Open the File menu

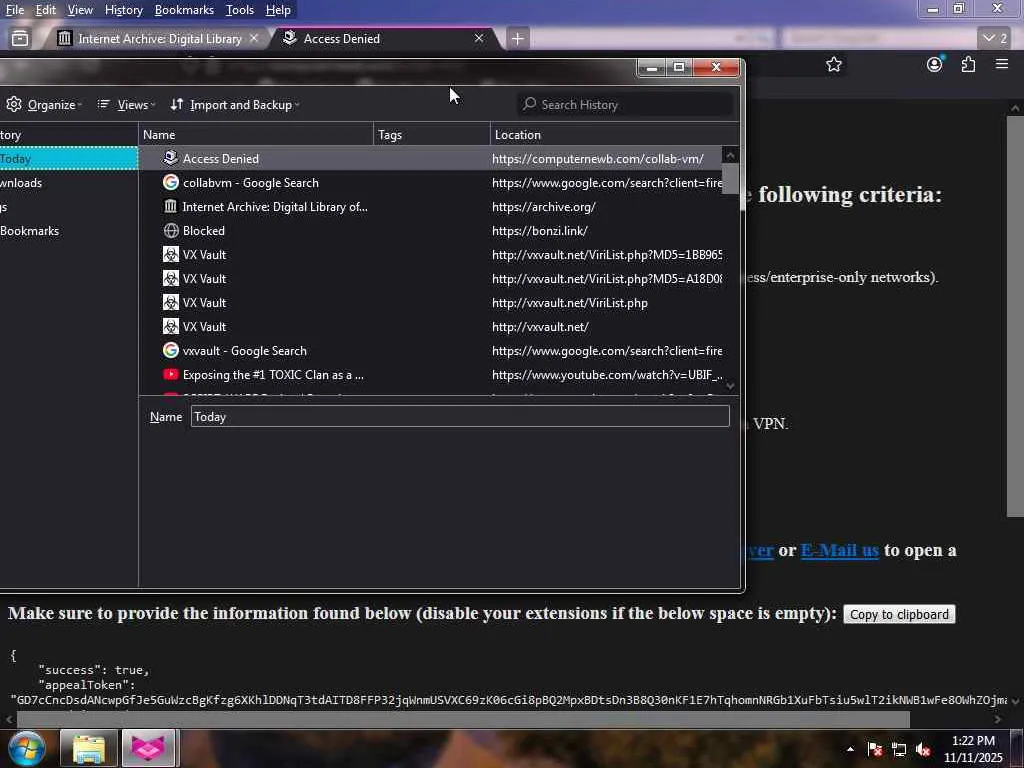pos(14,10)
